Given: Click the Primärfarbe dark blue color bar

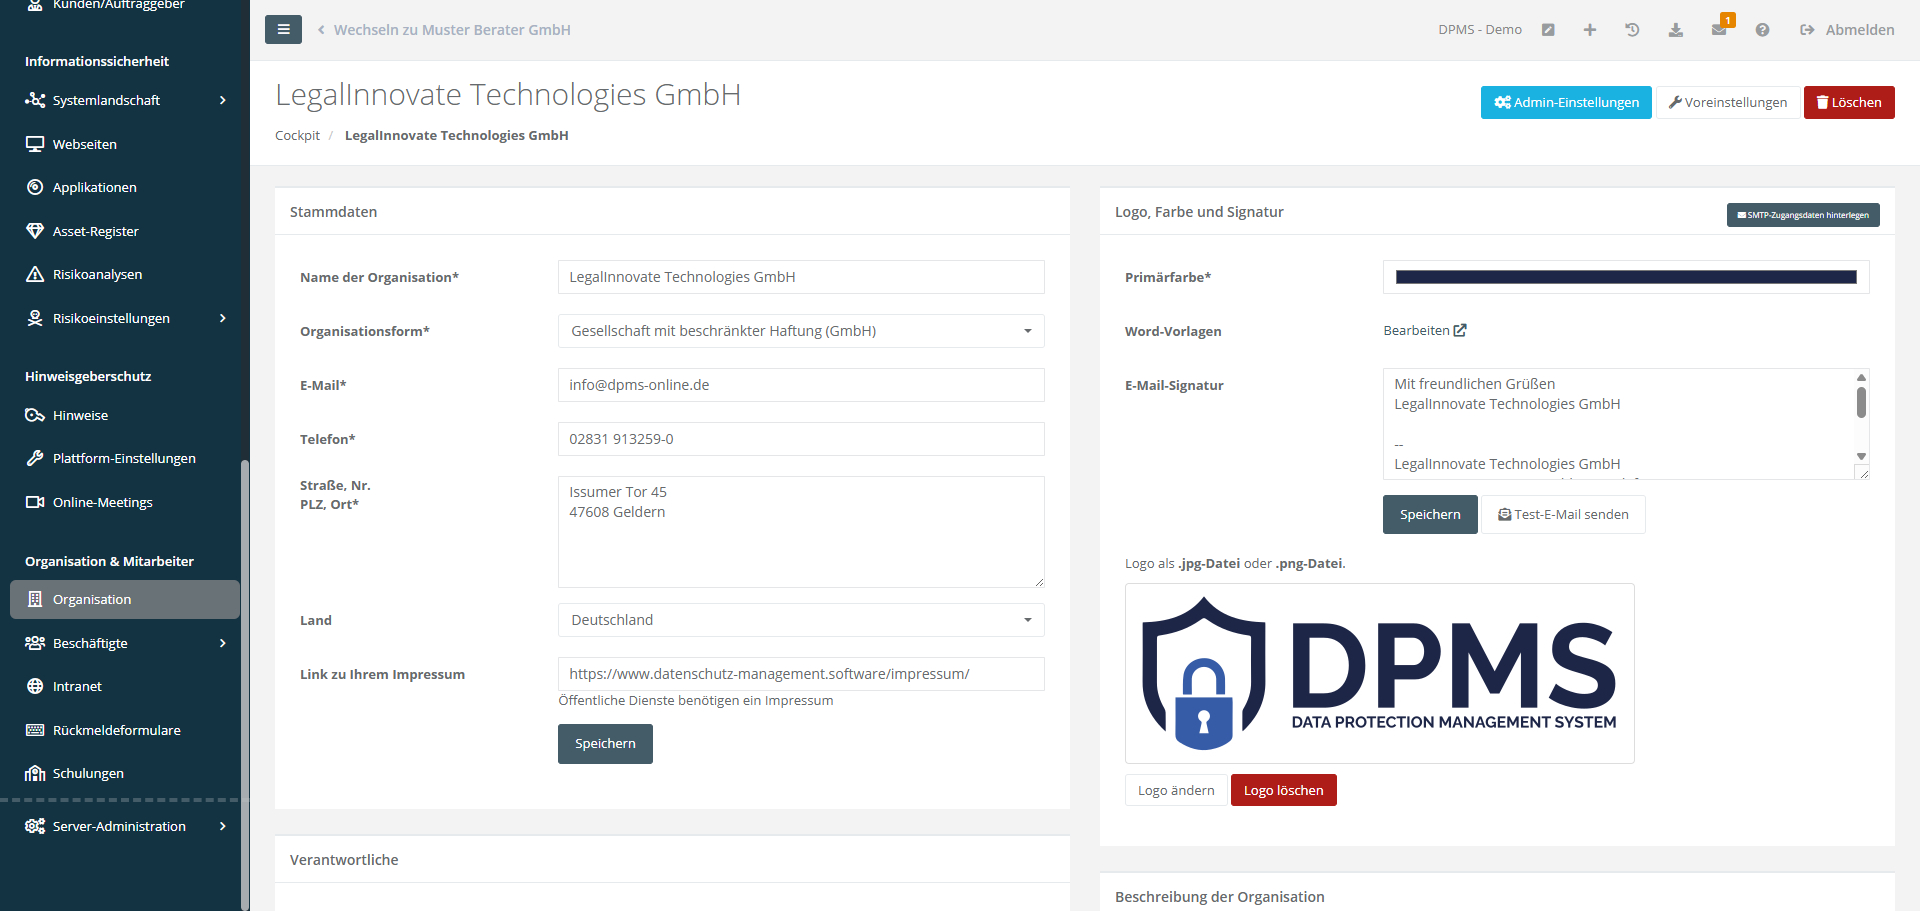Looking at the screenshot, I should click(x=1625, y=277).
